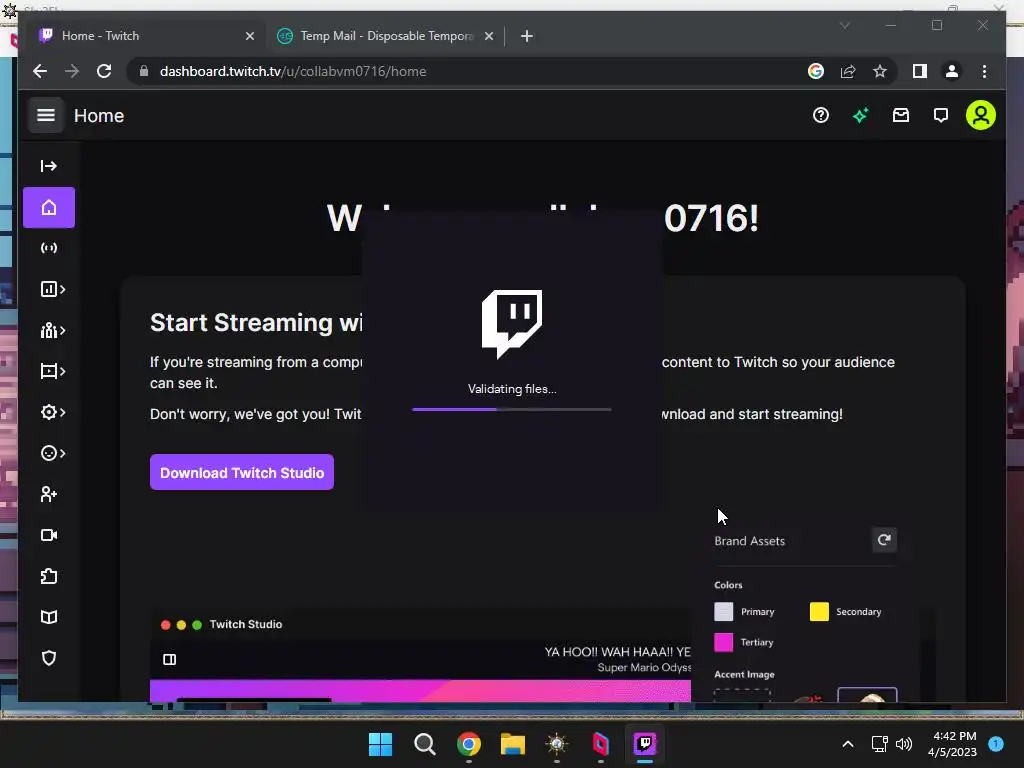1024x768 pixels.
Task: Open the Creator Camp book icon
Action: [49, 617]
